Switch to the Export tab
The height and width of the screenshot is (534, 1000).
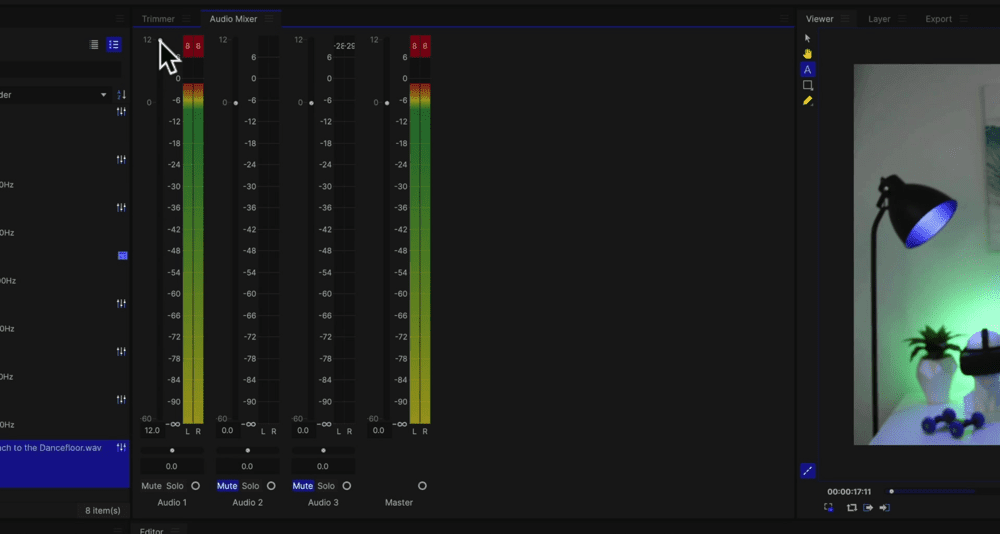point(939,19)
